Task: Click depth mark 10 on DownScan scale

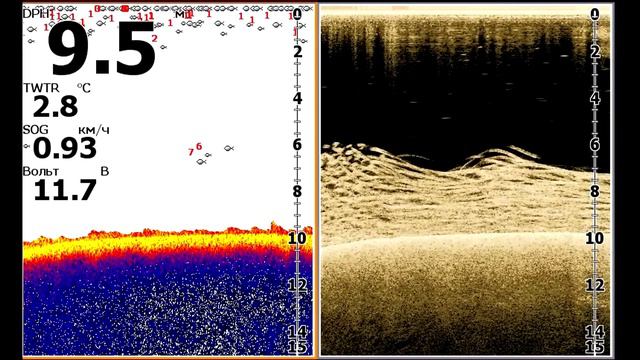Action: point(595,238)
